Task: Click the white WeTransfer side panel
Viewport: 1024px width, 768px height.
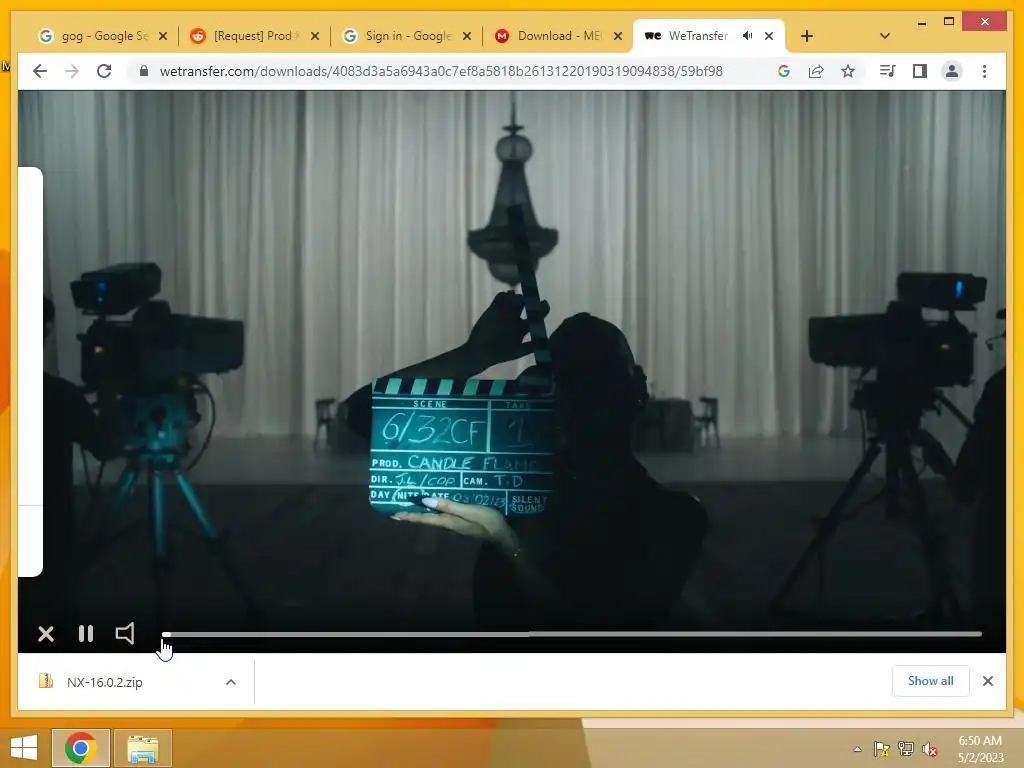Action: [31, 372]
